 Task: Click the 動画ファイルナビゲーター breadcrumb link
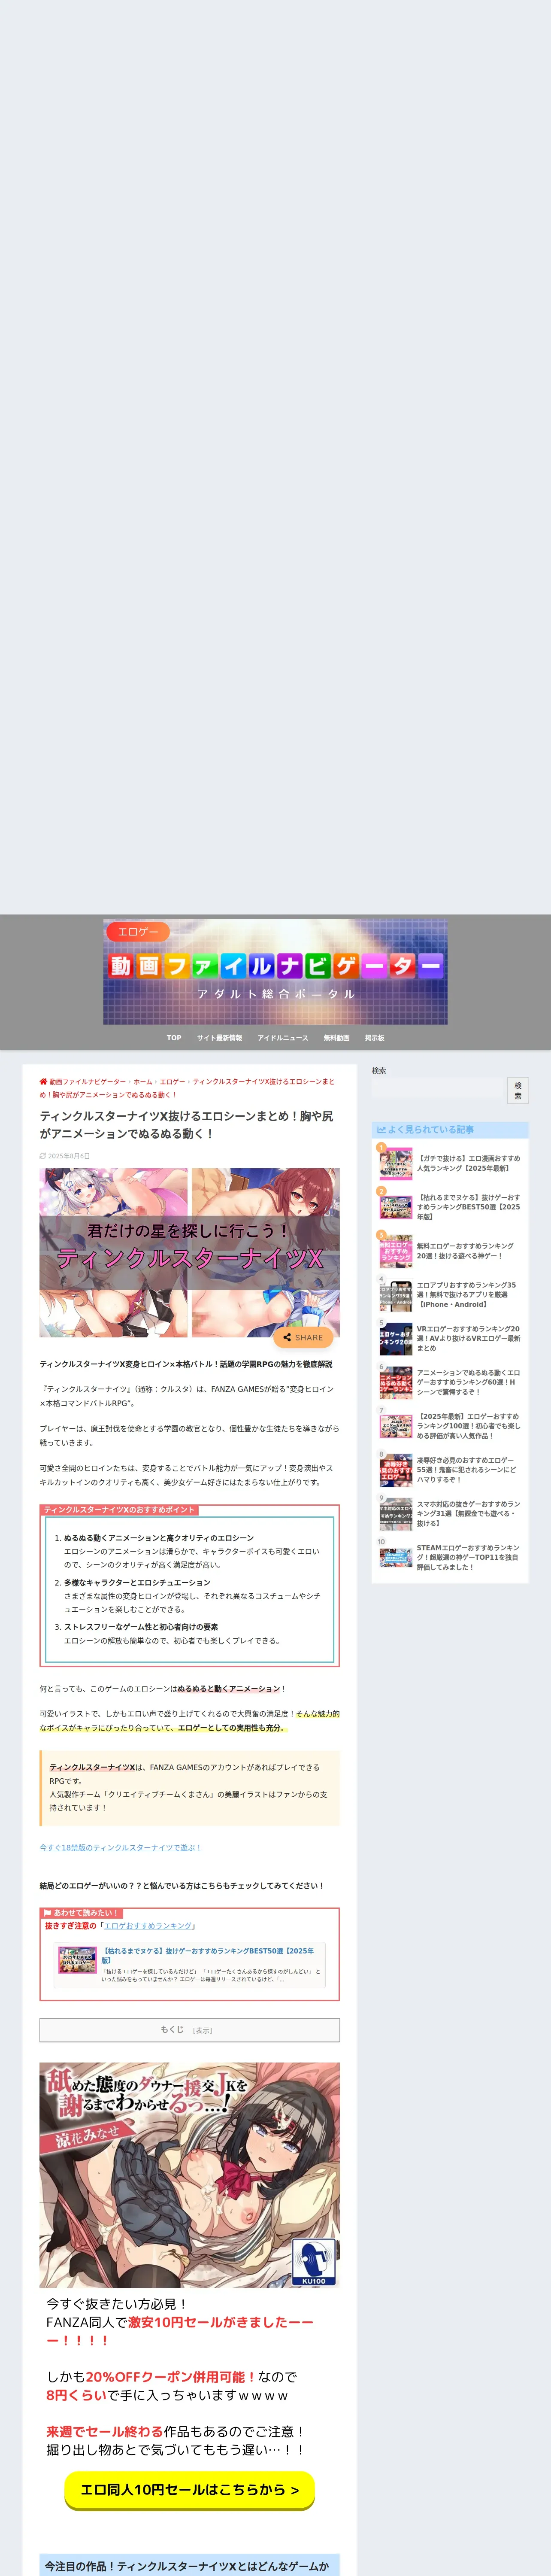(x=87, y=1081)
